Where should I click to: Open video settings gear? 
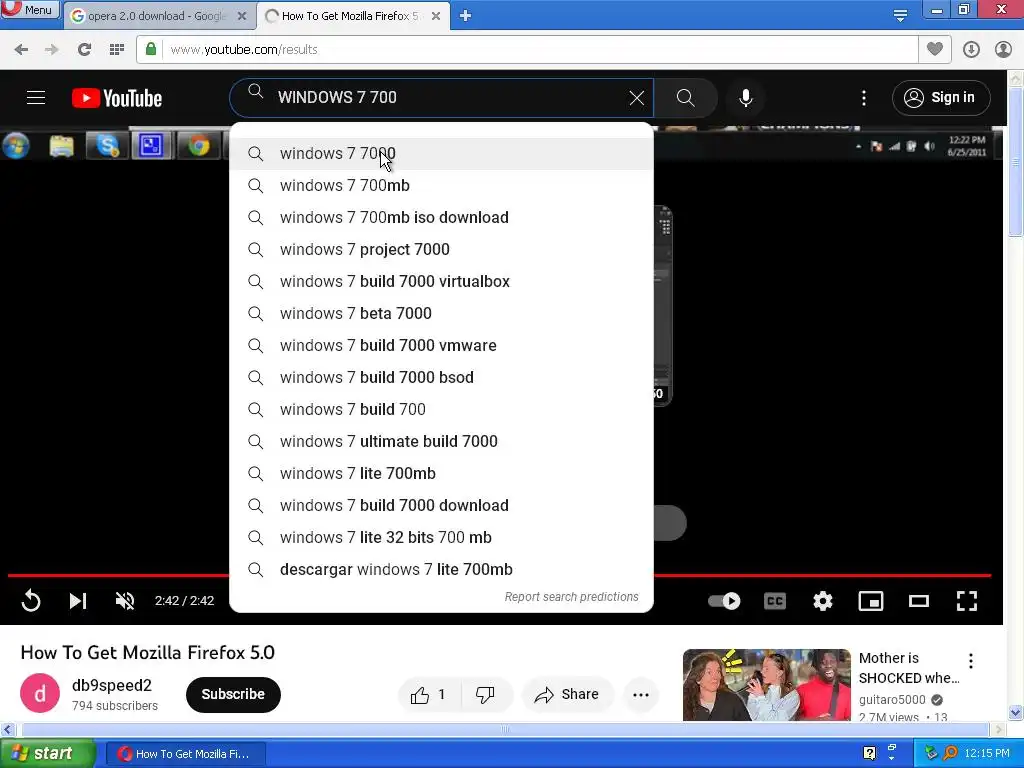coord(823,601)
